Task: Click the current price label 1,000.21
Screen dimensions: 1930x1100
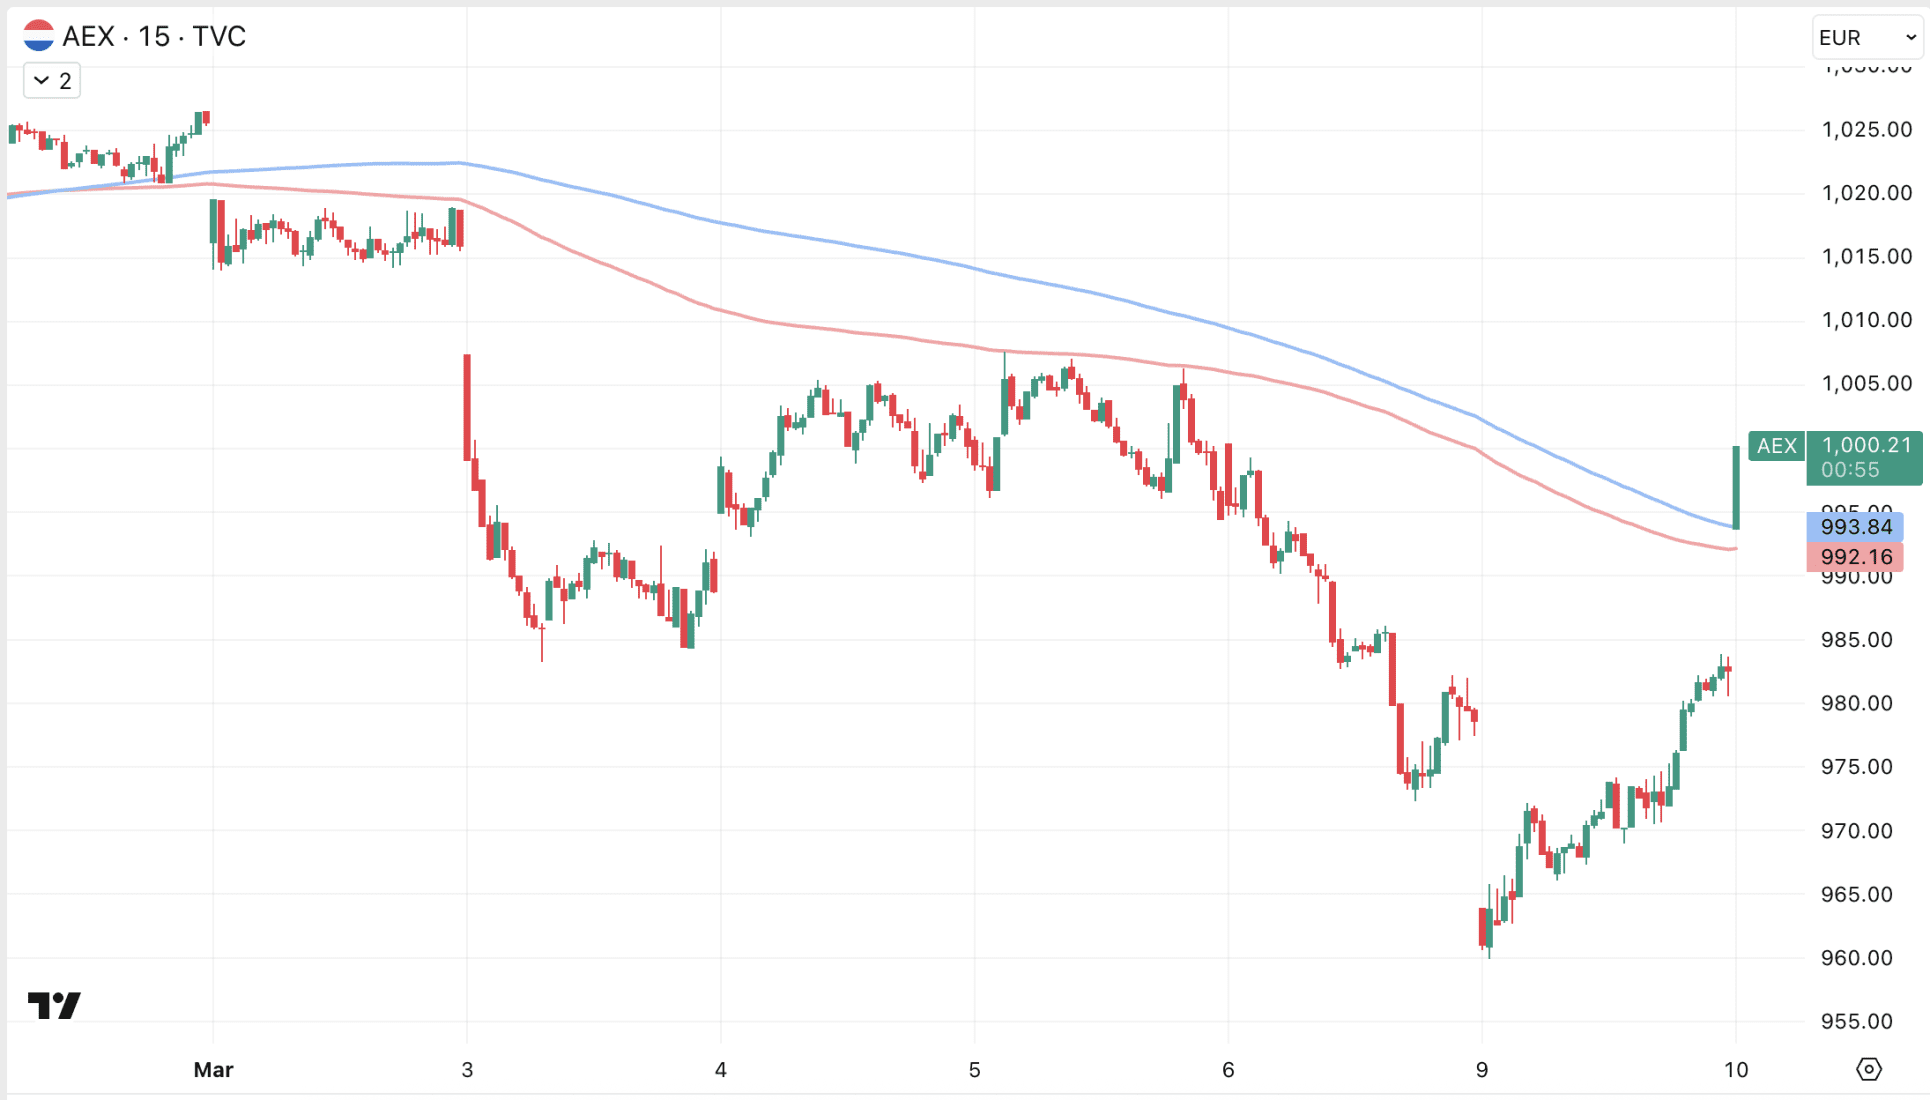Action: [1865, 445]
